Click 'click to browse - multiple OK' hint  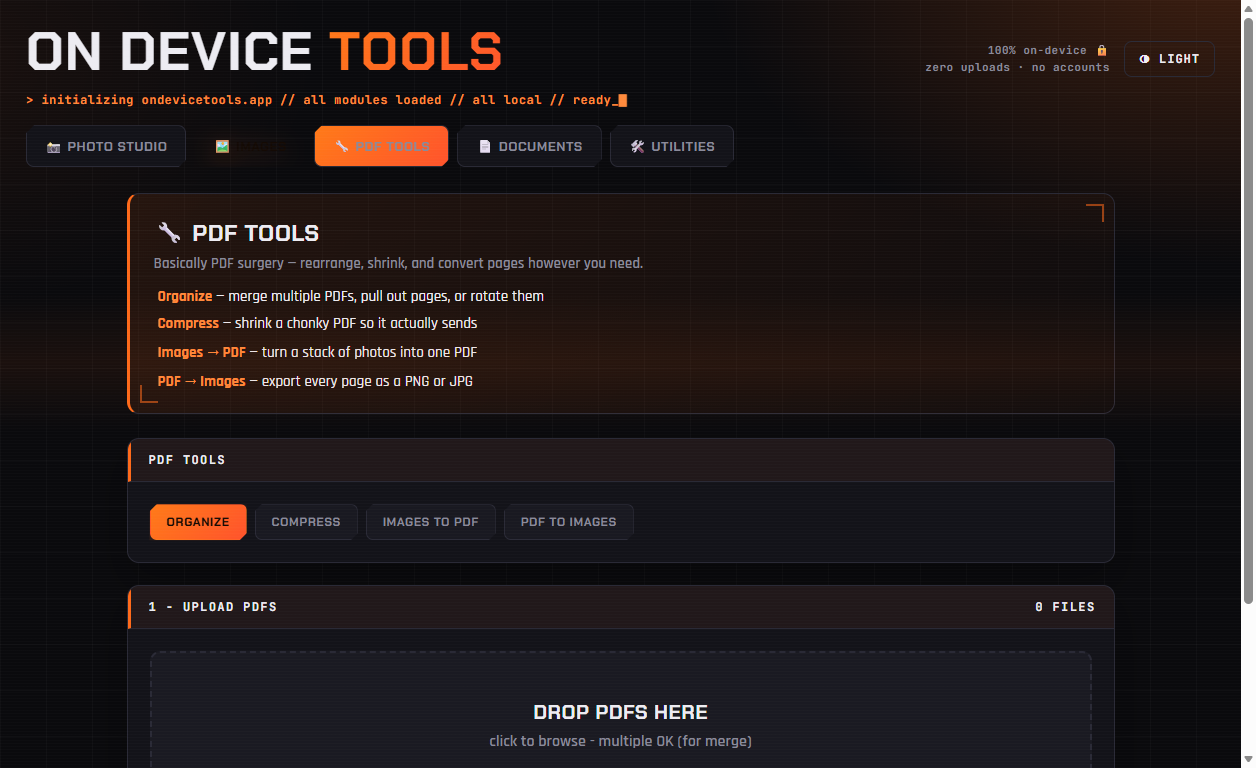(x=620, y=741)
